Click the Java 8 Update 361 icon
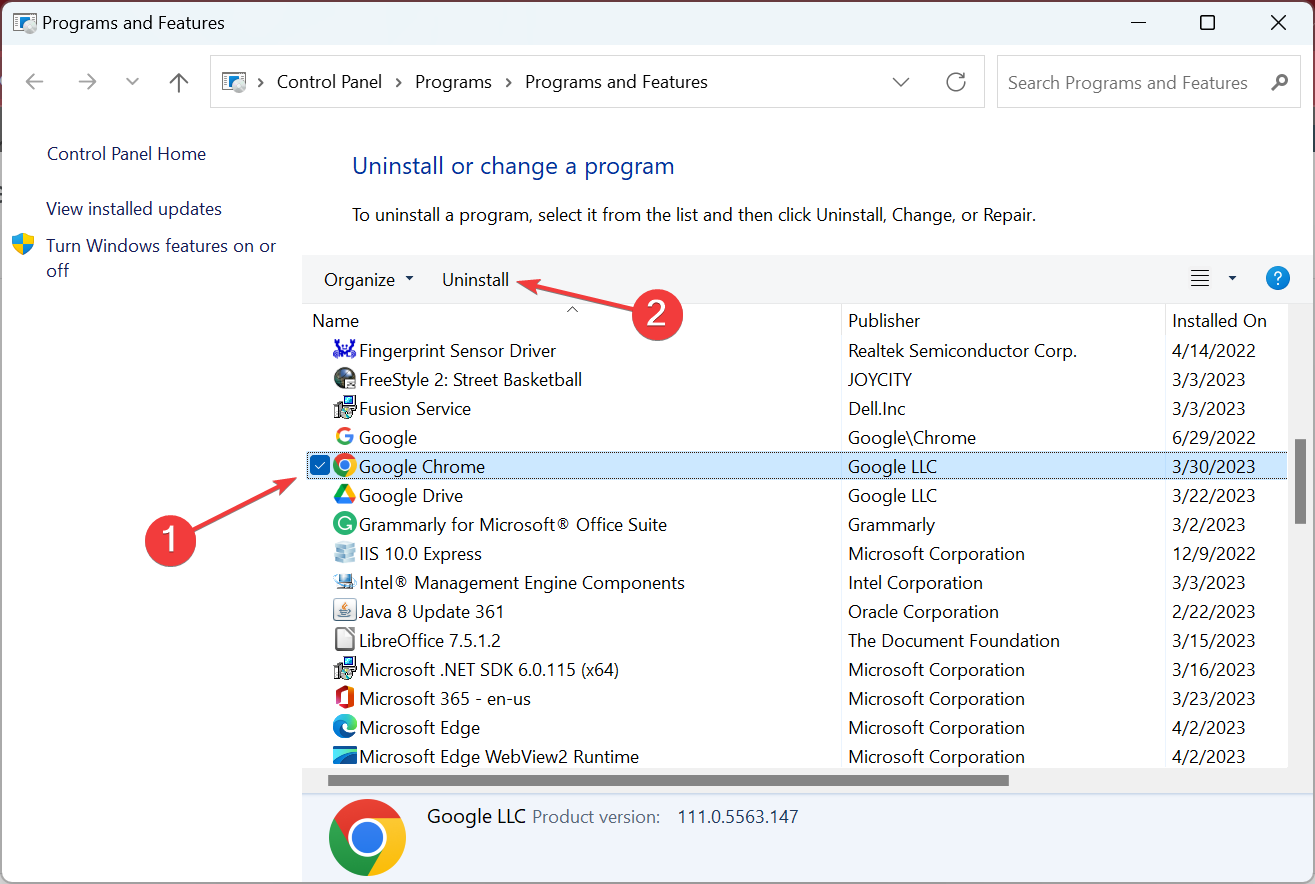This screenshot has height=884, width=1315. [x=344, y=611]
